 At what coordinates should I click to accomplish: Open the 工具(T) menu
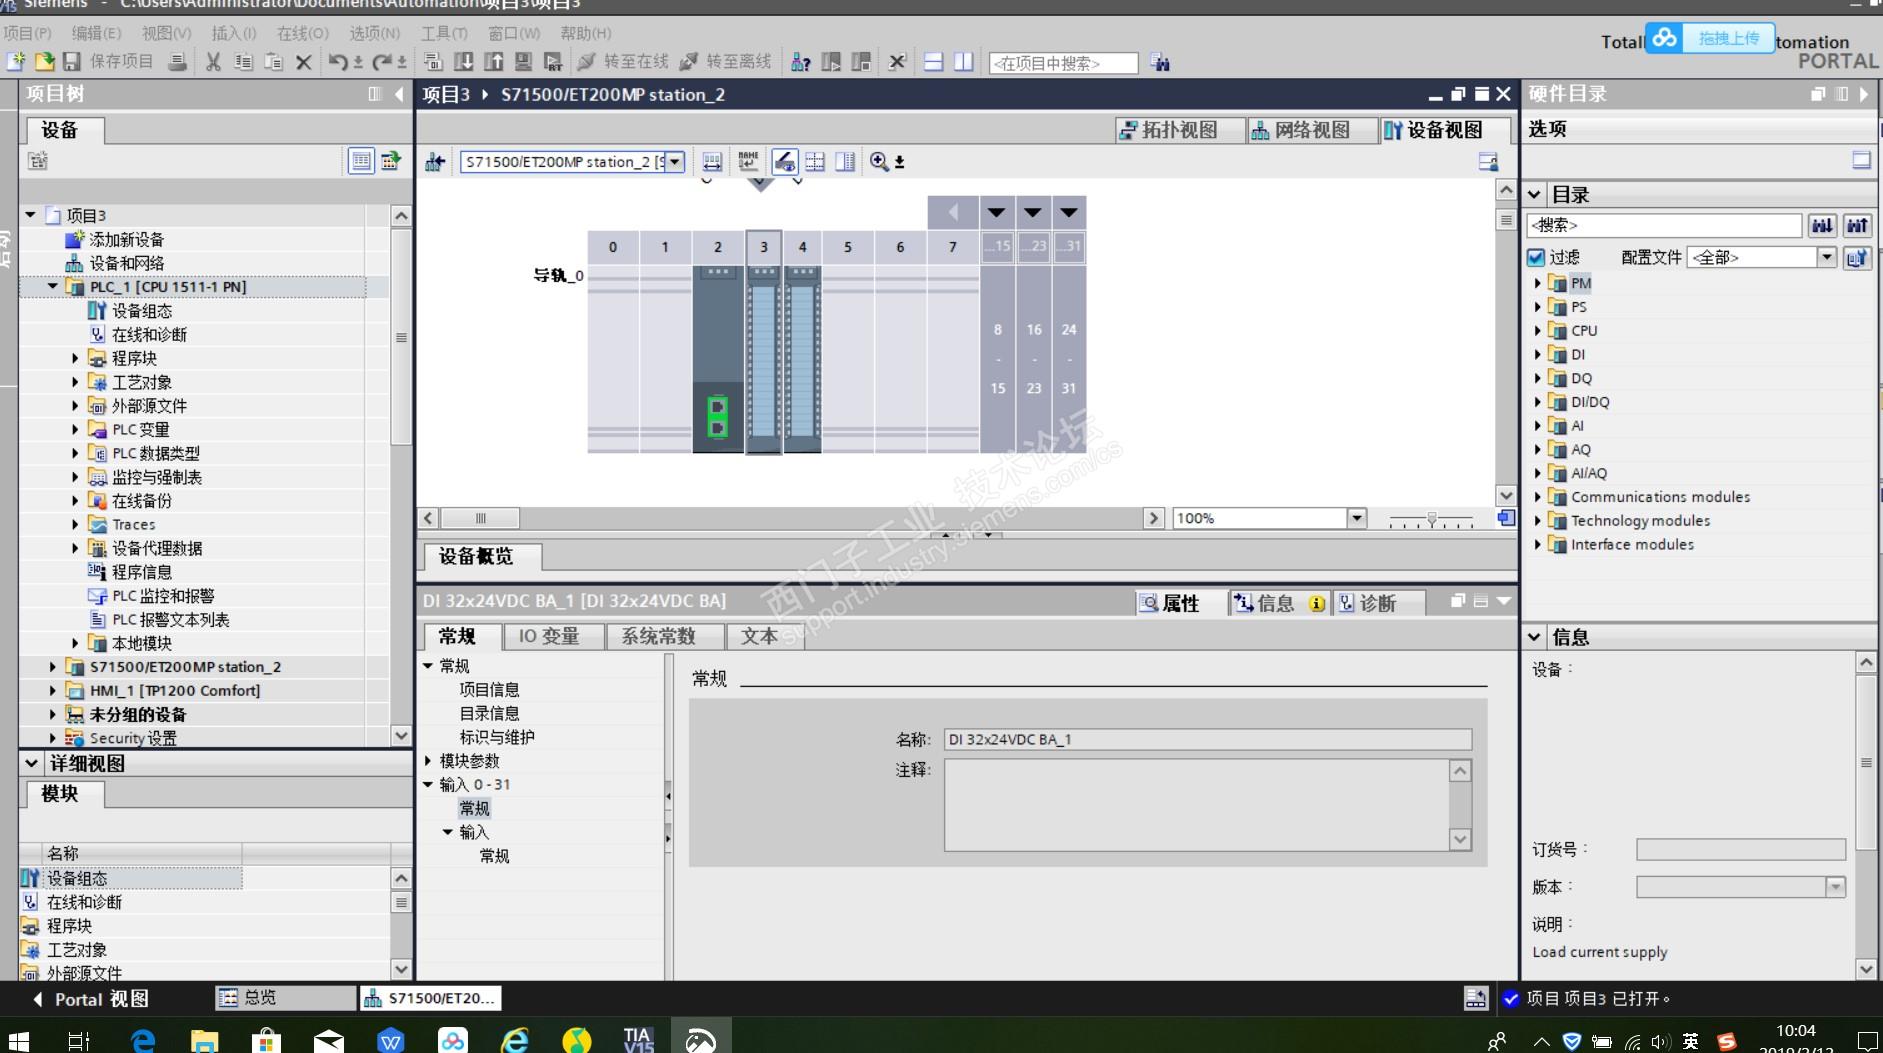click(444, 33)
